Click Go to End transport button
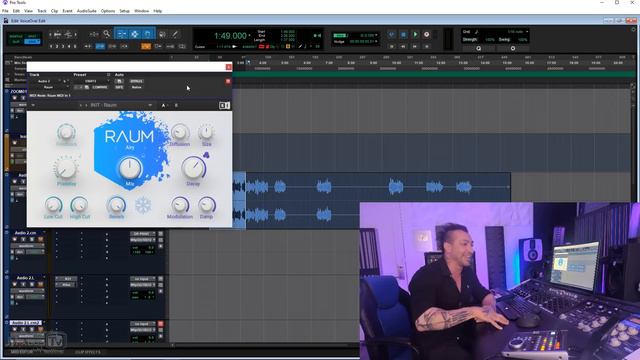640x360 pixels. coord(427,46)
